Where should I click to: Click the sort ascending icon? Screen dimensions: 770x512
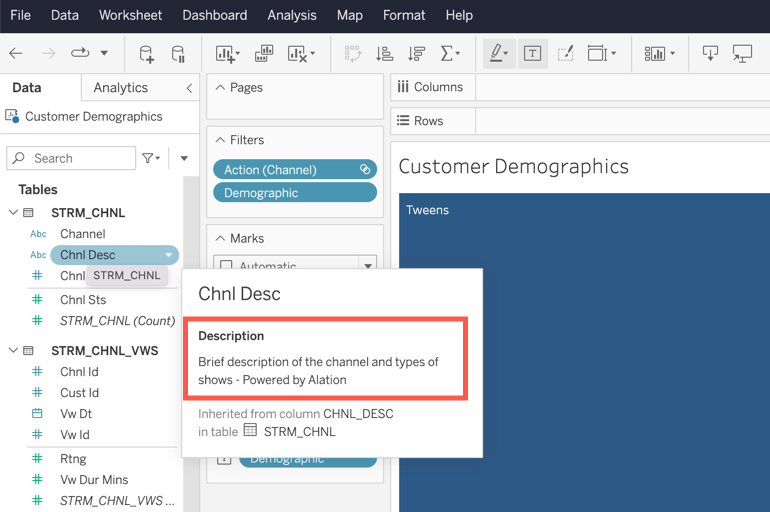384,54
